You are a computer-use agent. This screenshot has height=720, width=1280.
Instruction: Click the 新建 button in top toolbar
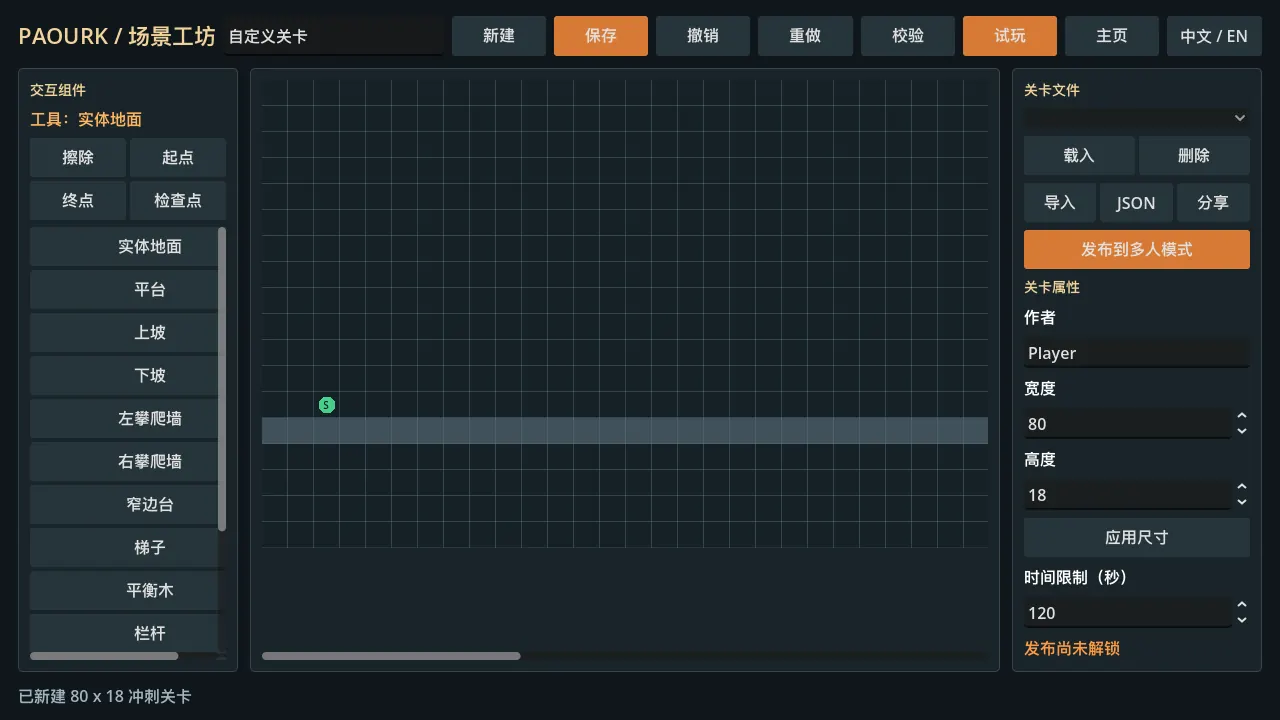(499, 36)
